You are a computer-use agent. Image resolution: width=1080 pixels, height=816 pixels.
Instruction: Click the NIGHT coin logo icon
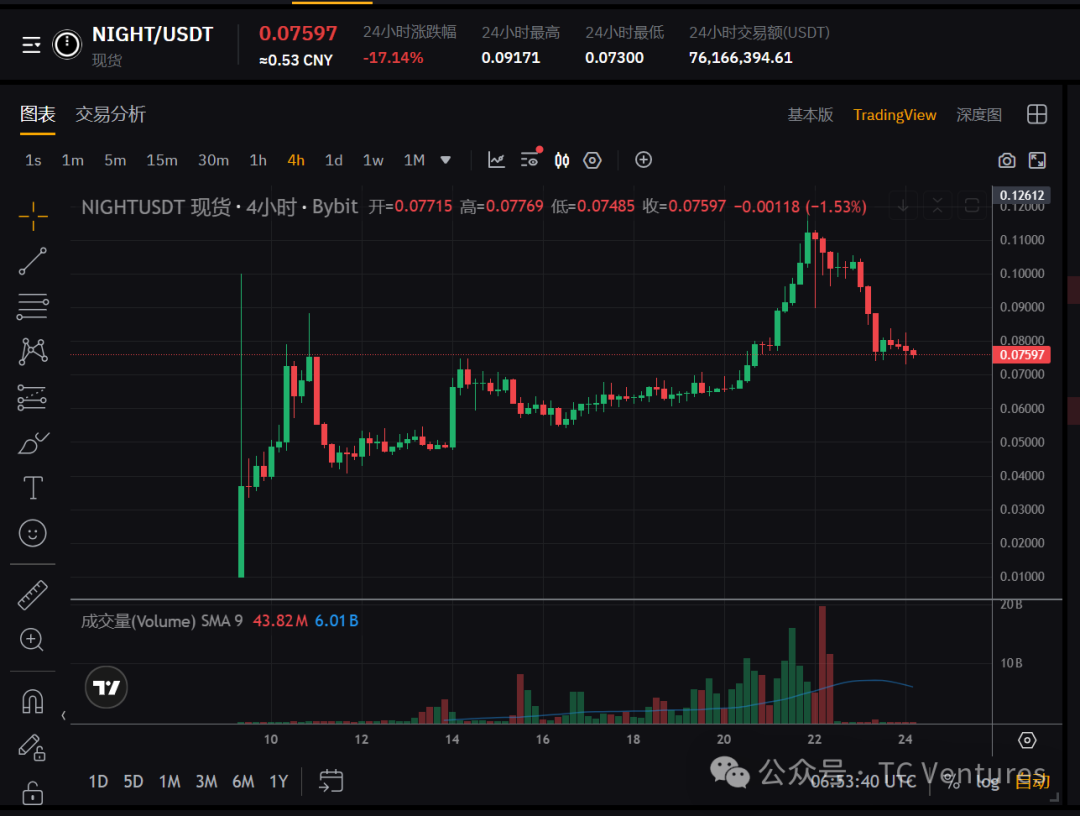[x=67, y=45]
